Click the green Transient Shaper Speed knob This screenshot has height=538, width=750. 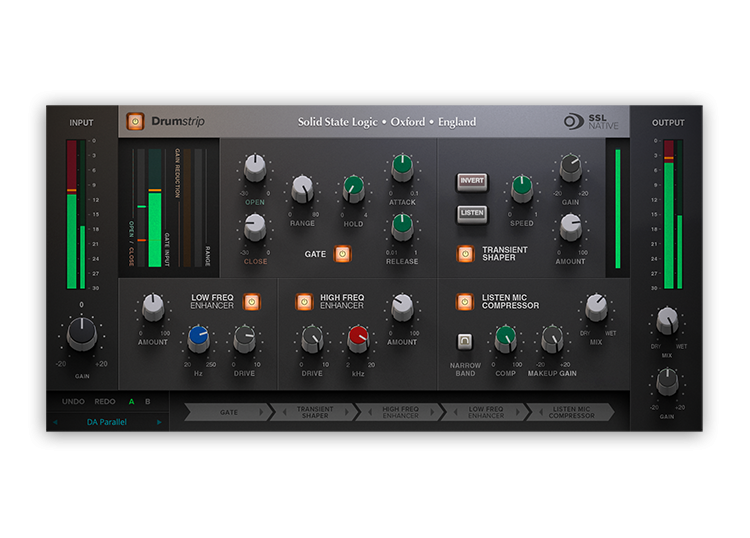(x=522, y=189)
